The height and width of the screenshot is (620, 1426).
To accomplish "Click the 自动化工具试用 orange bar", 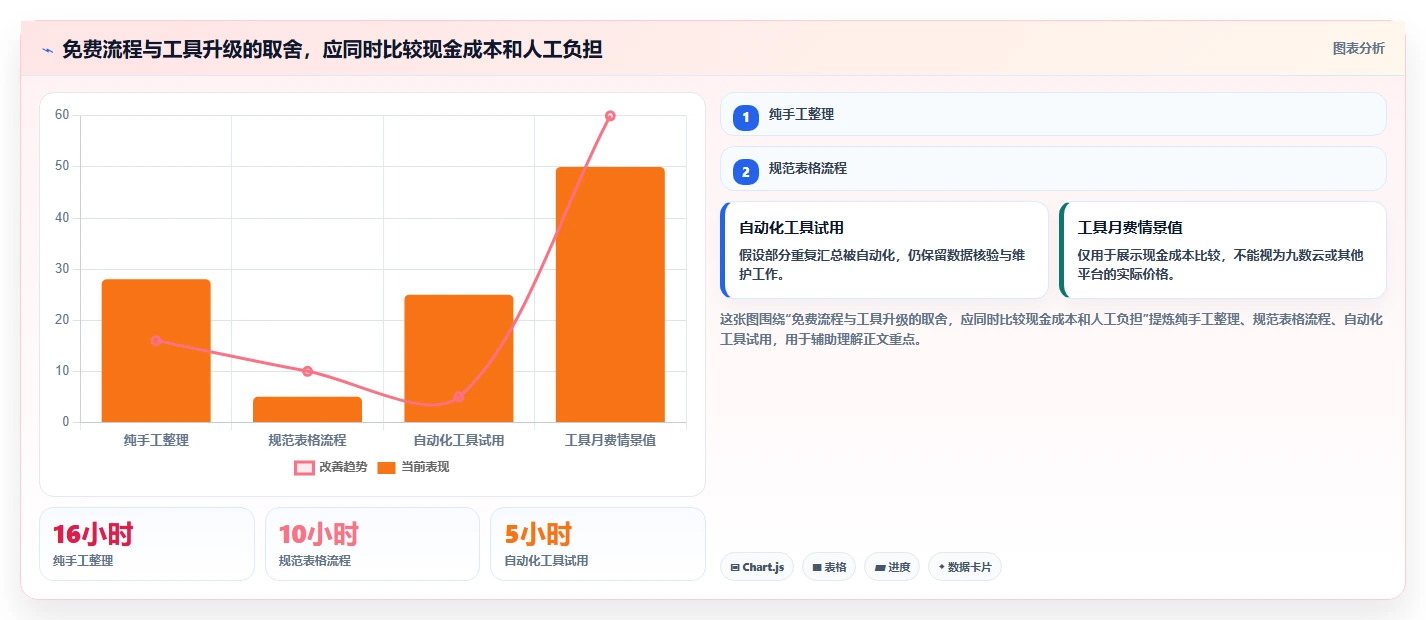I will [x=458, y=358].
